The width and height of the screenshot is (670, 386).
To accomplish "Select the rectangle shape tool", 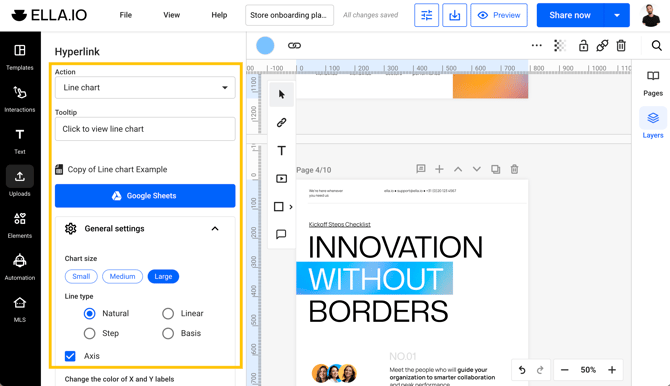I will (x=279, y=207).
